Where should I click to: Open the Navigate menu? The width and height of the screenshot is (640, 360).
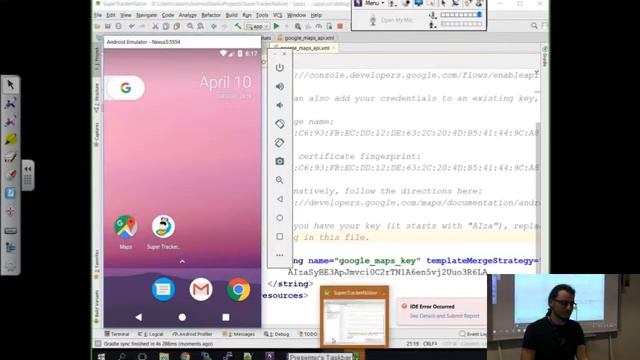pyautogui.click(x=147, y=15)
